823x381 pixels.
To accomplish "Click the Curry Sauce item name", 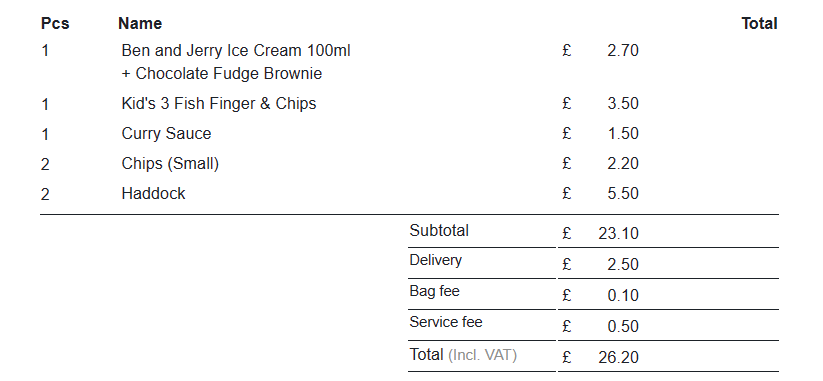I will (x=166, y=133).
